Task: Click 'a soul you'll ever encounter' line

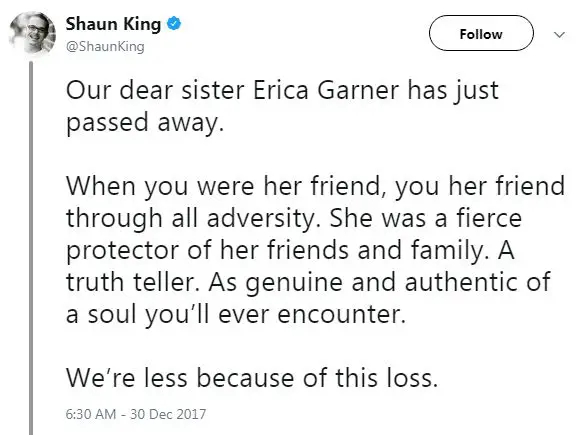Action: coord(235,314)
